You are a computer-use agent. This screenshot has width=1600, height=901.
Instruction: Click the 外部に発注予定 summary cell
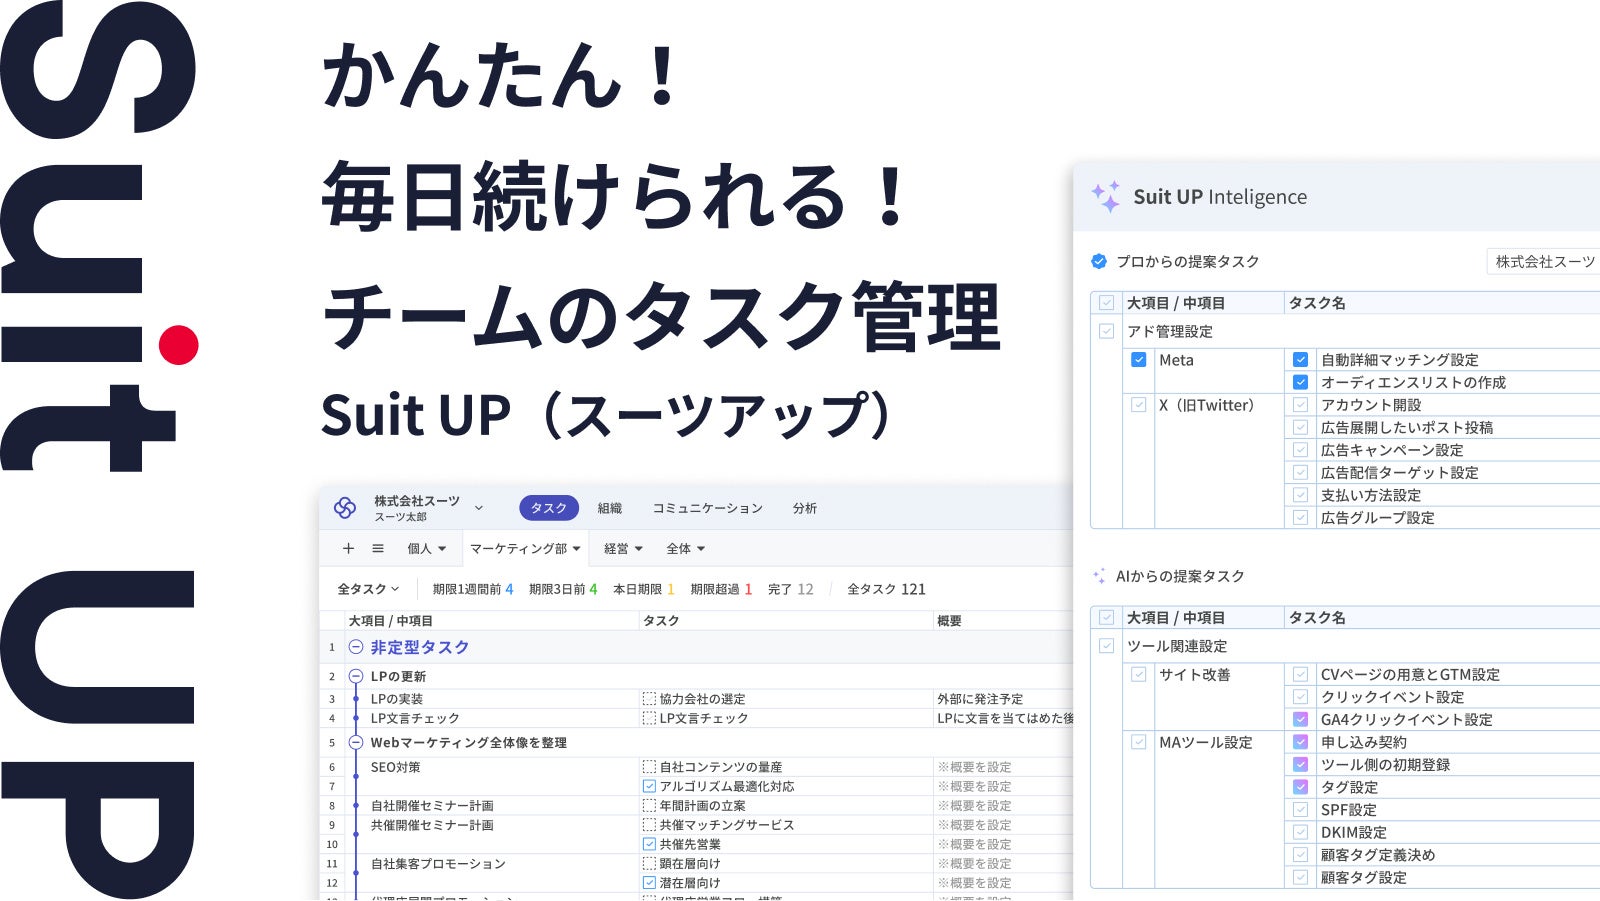980,699
